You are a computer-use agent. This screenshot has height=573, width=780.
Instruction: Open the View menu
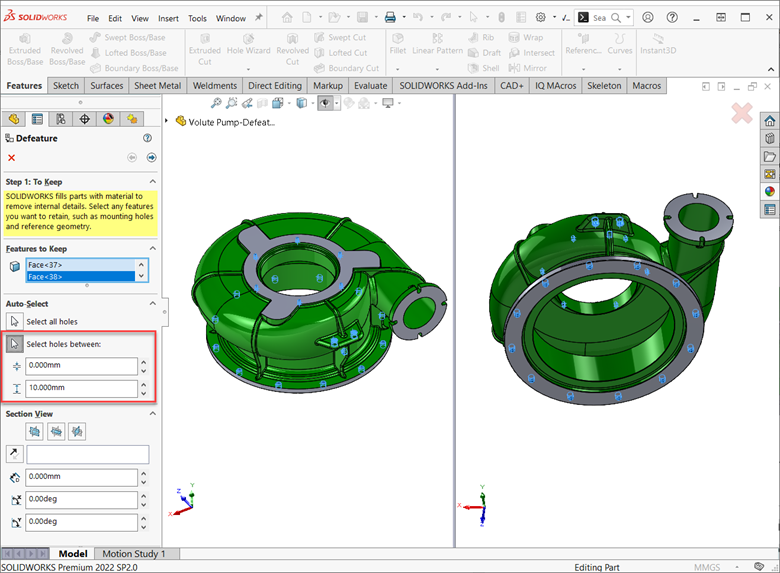point(140,18)
